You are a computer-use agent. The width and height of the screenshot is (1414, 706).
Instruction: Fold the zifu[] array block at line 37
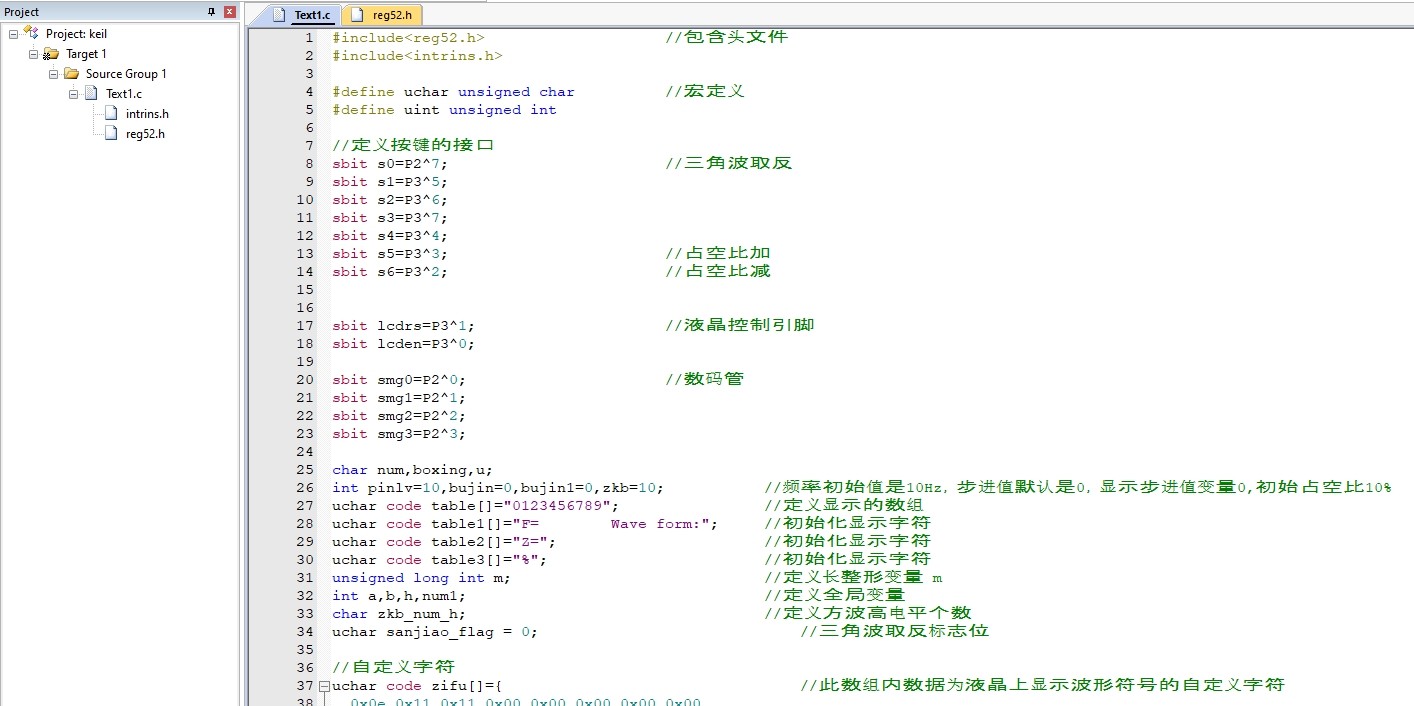coord(324,686)
